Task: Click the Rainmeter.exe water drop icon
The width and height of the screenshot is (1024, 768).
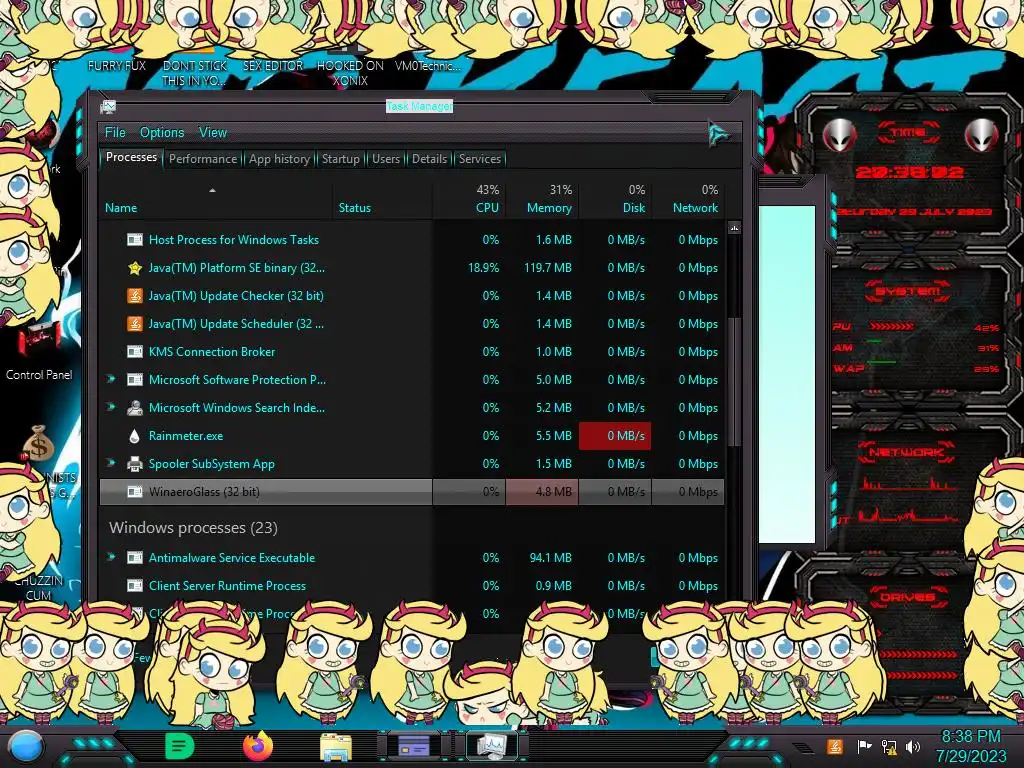Action: 135,436
